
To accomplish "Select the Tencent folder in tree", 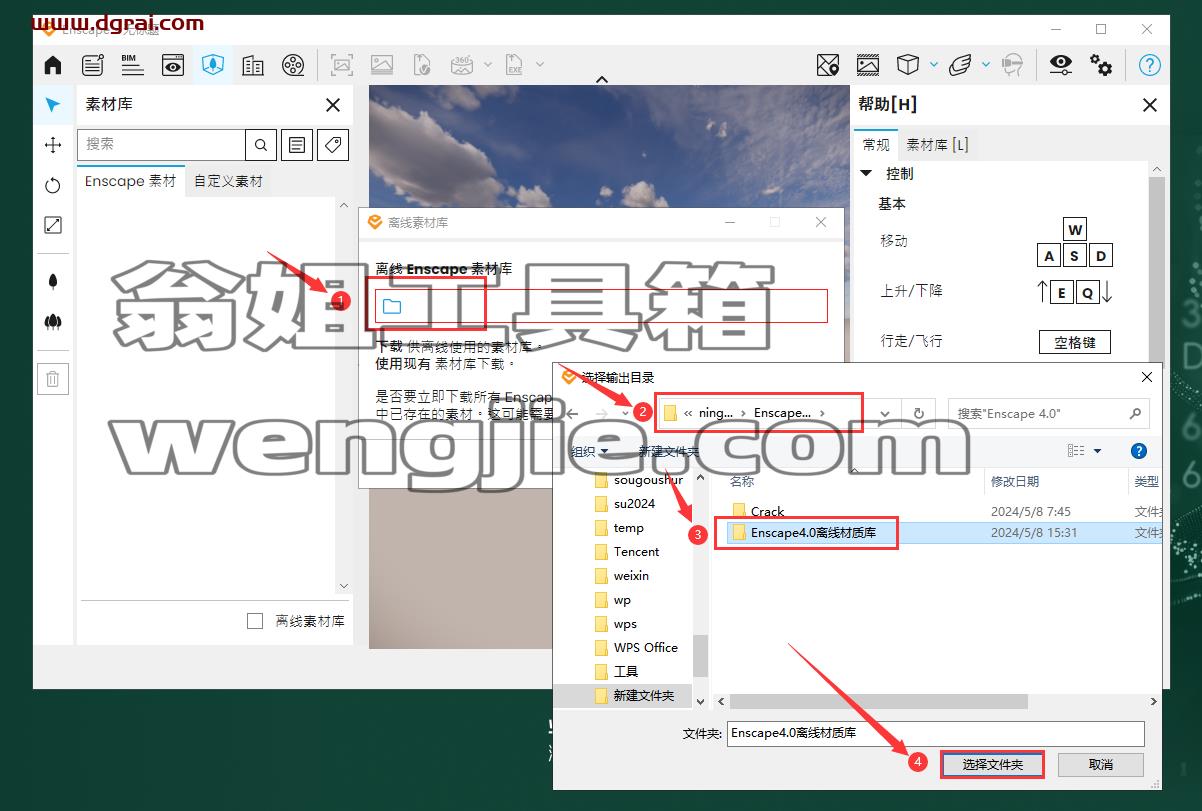I will (x=636, y=552).
